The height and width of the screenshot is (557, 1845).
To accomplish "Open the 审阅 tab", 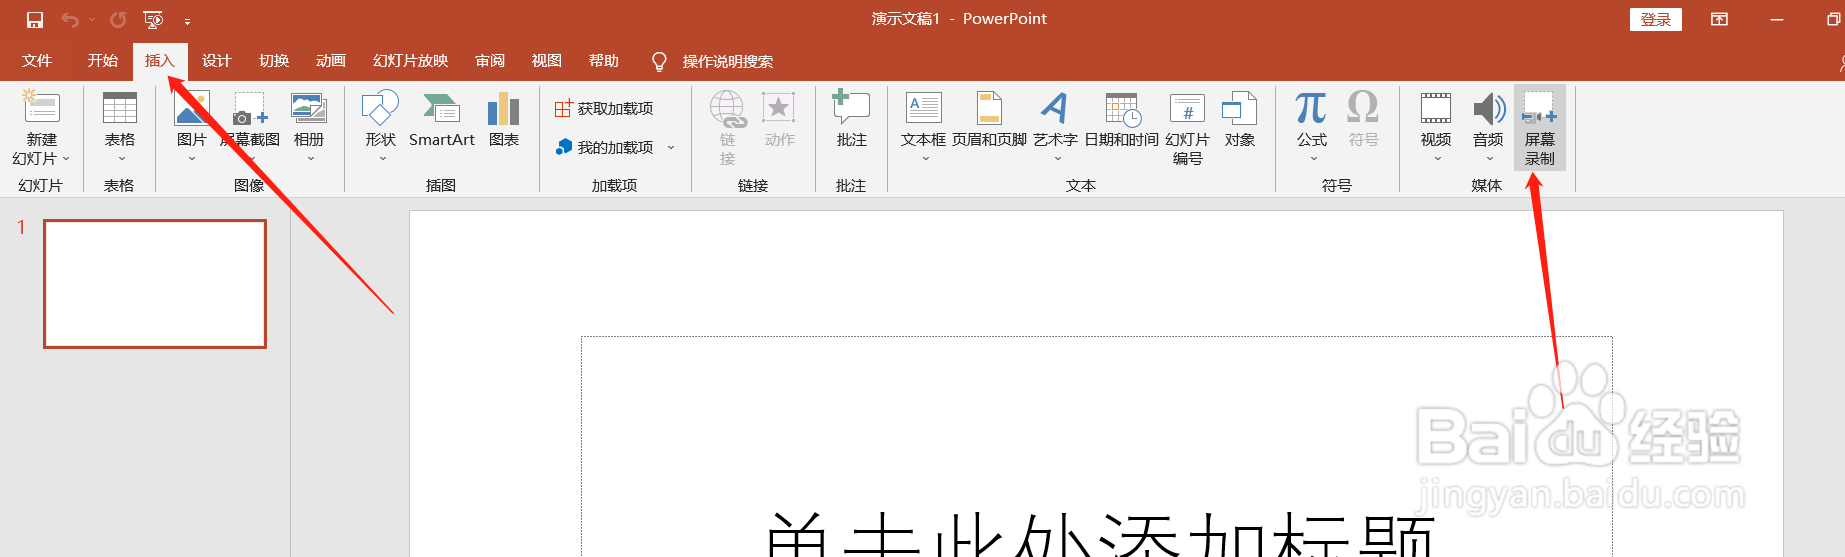I will (490, 61).
